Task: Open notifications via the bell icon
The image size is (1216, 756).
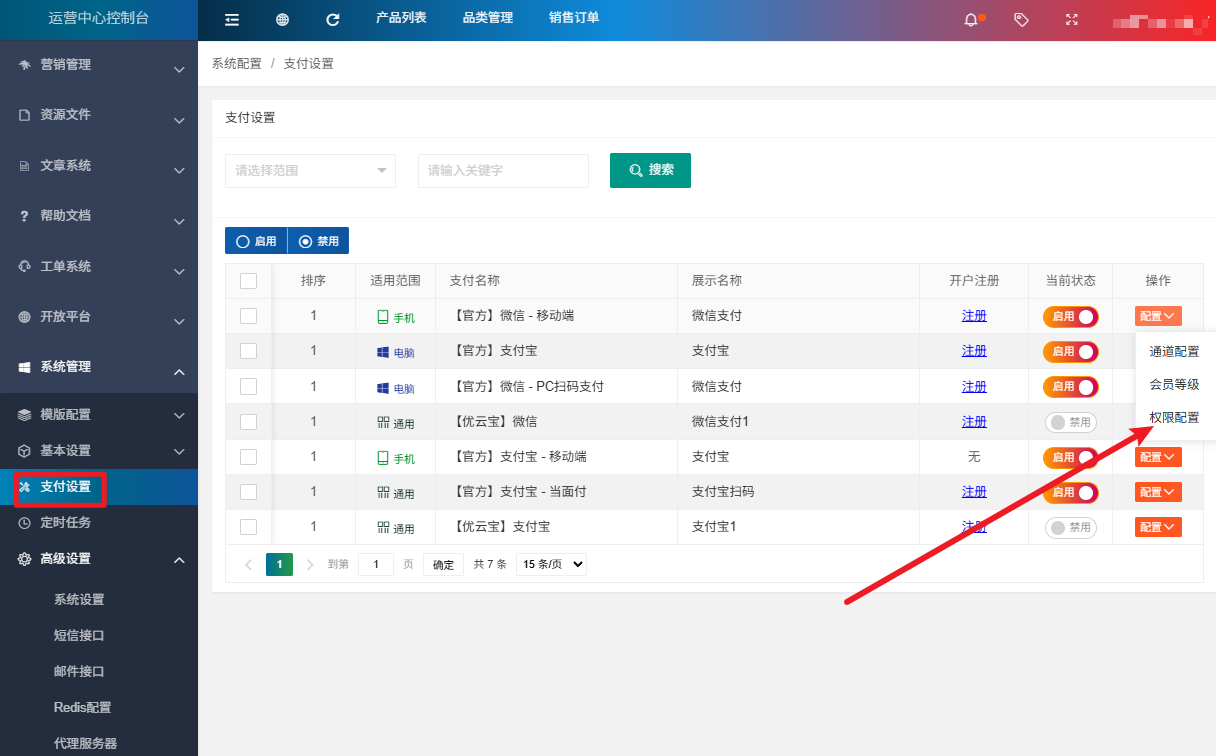Action: [x=971, y=19]
